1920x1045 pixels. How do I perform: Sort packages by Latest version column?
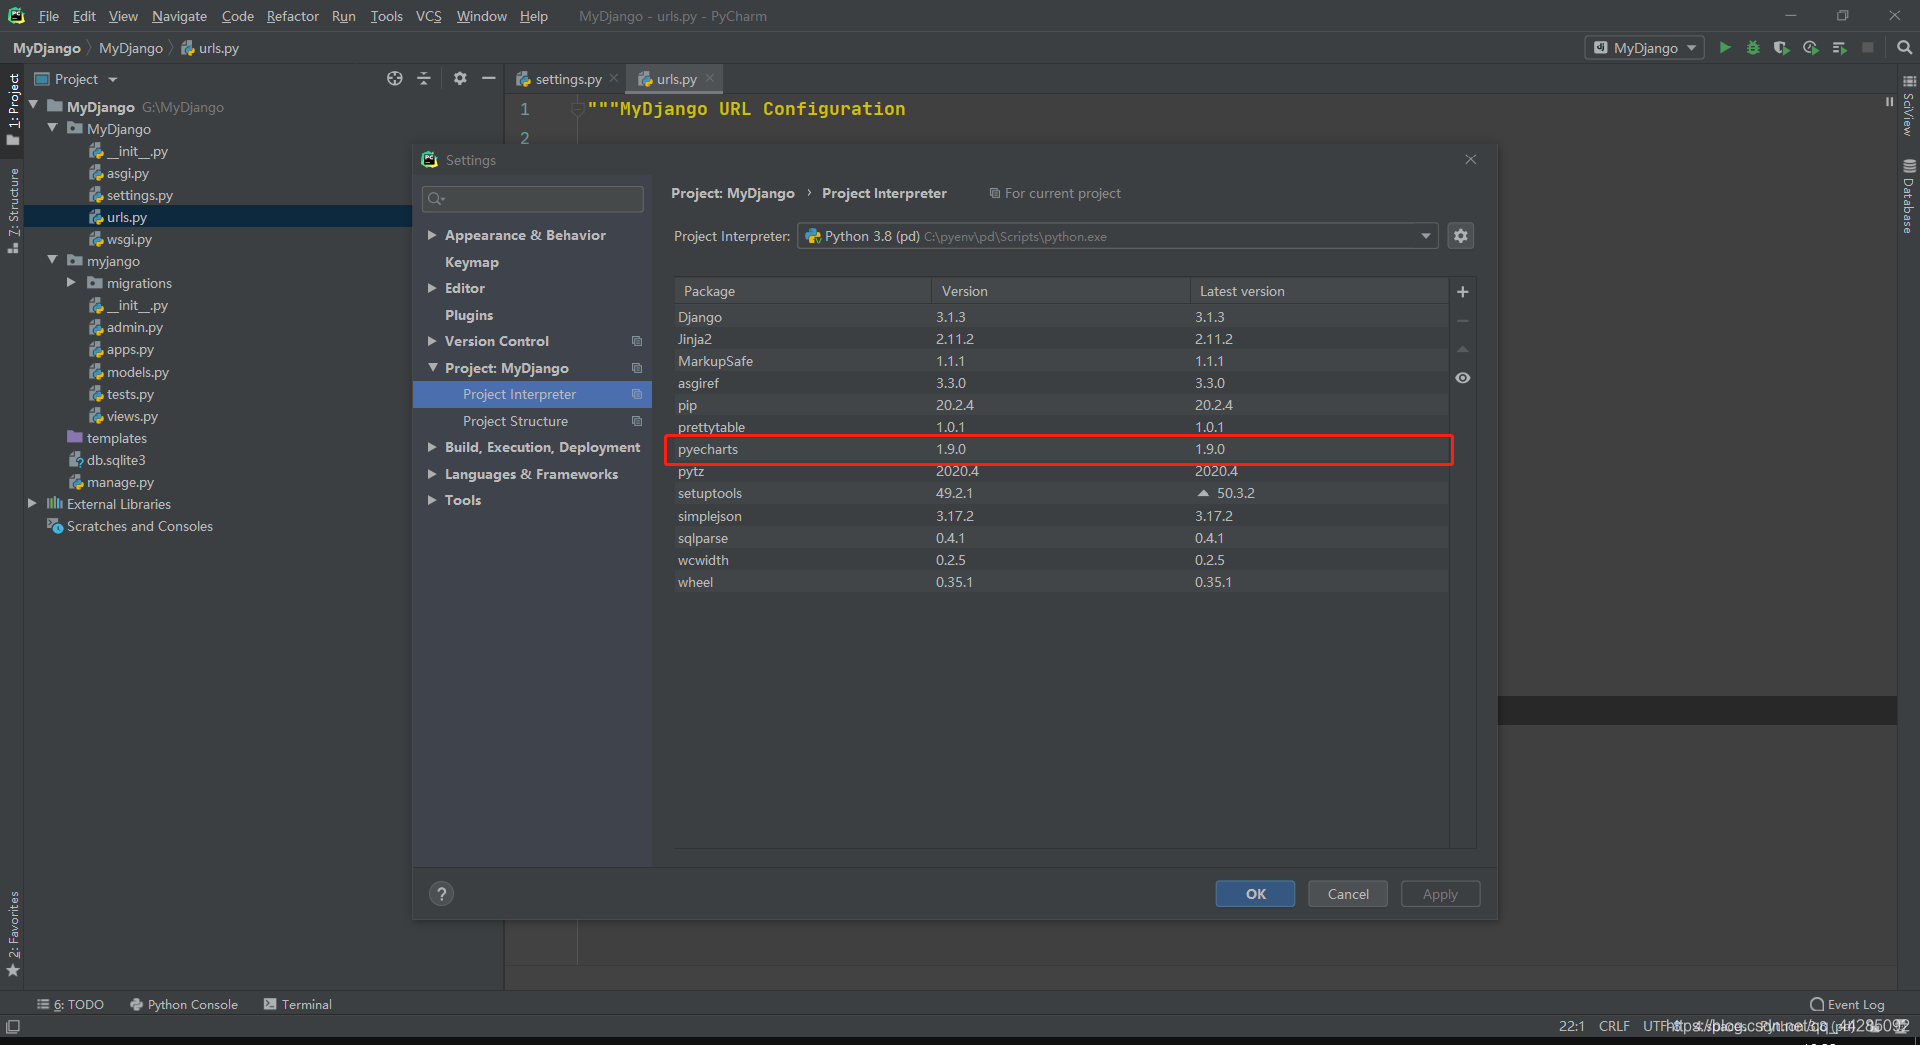[x=1319, y=291]
